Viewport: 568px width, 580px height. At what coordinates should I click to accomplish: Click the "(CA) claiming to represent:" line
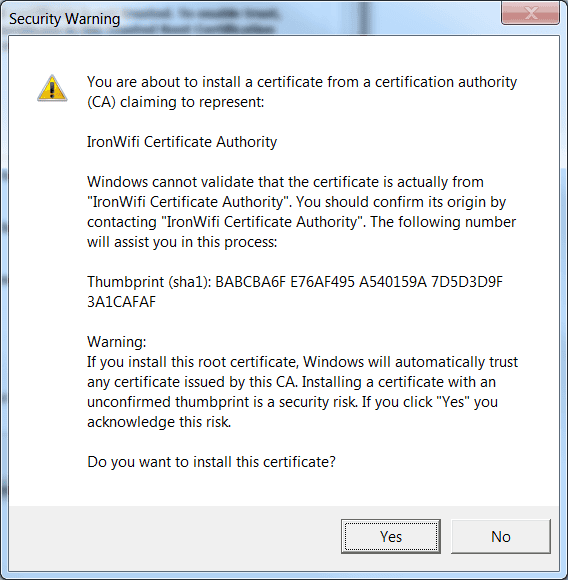pos(176,102)
